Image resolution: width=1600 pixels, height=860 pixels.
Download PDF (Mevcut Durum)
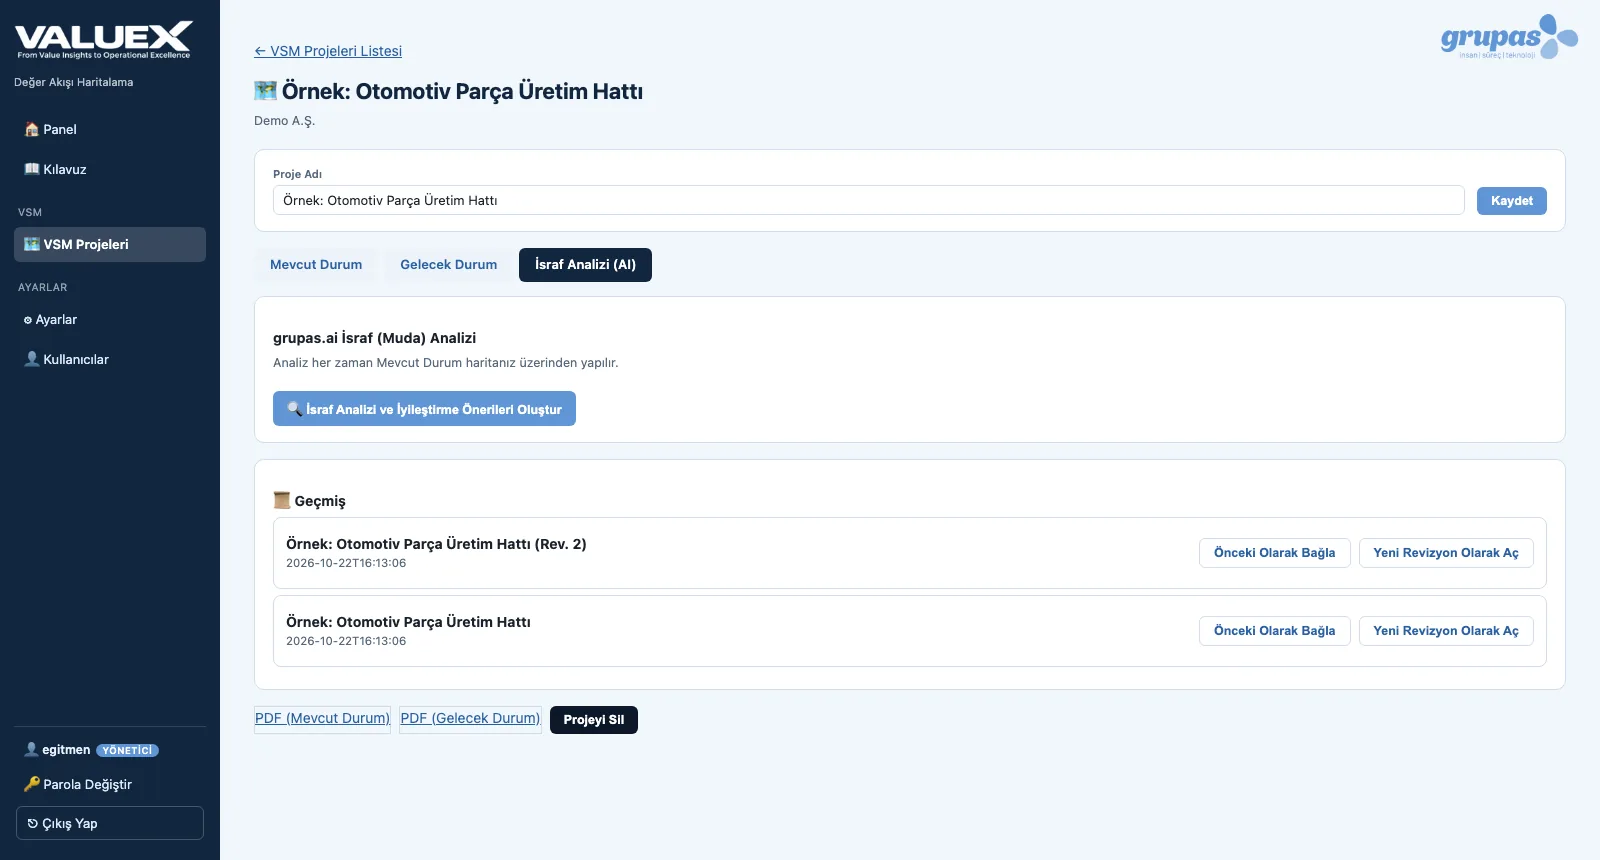[322, 719]
